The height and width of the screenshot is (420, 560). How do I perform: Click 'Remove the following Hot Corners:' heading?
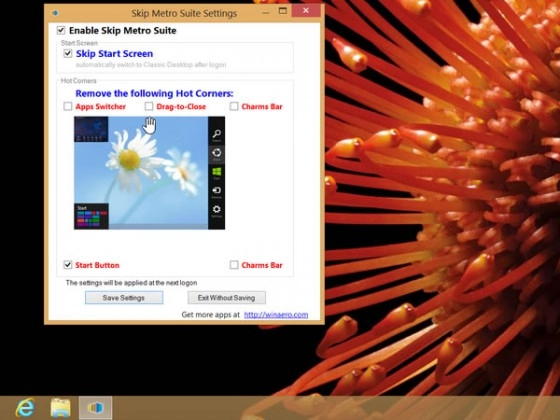(154, 94)
